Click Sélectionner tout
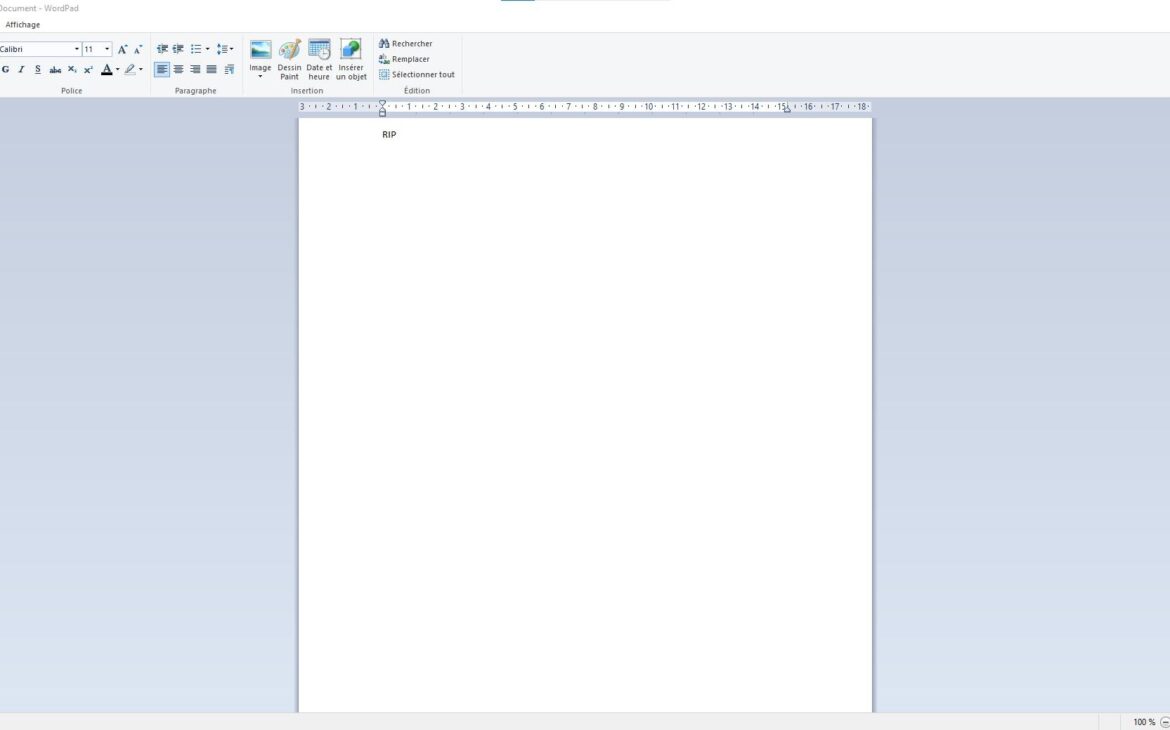The height and width of the screenshot is (730, 1170). 417,74
